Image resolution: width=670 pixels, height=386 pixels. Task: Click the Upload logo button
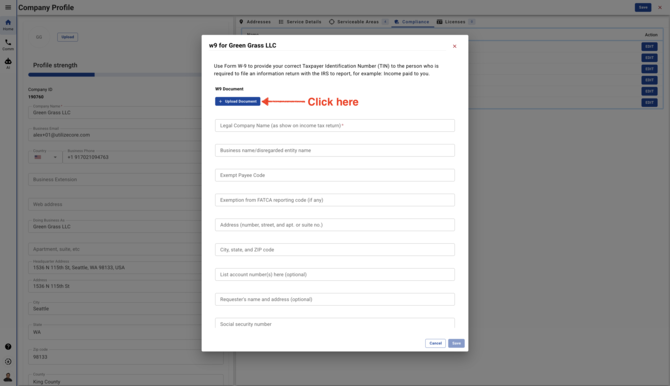(68, 37)
